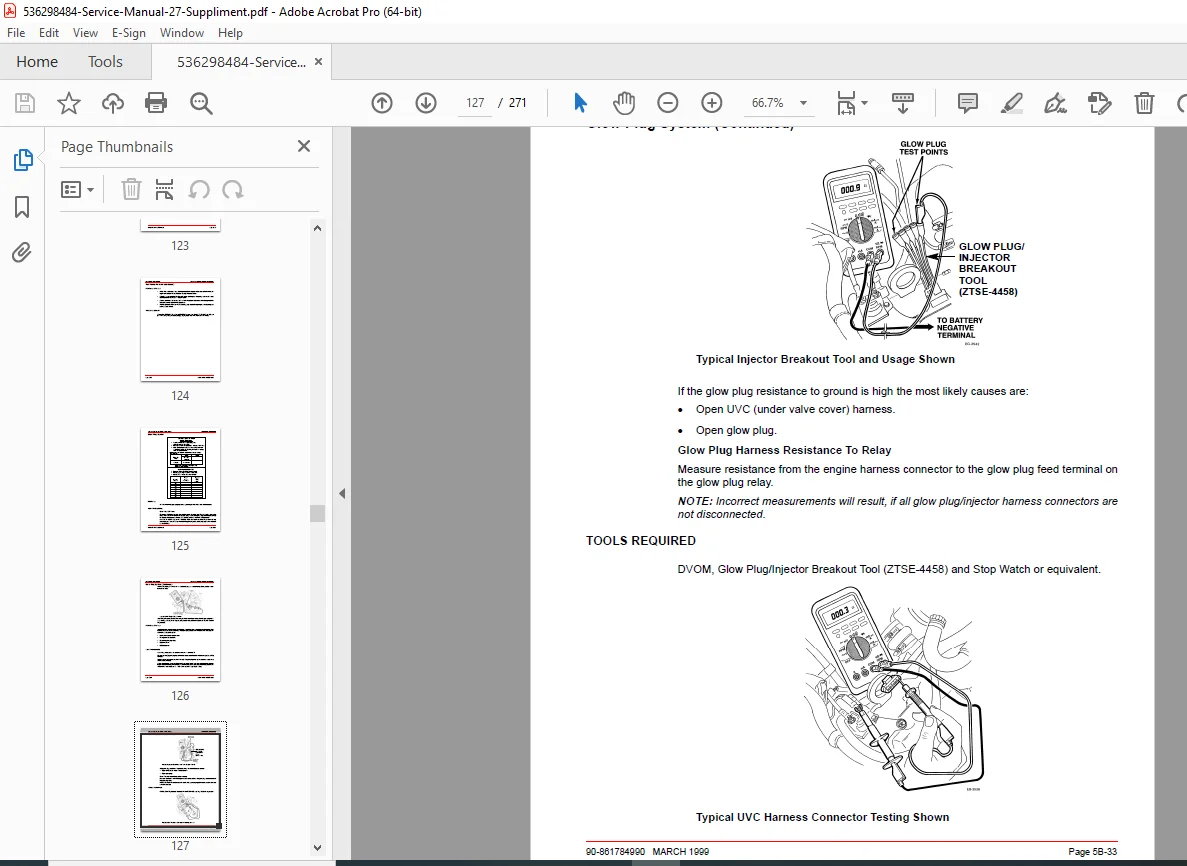Add a sticky note comment

click(x=967, y=103)
